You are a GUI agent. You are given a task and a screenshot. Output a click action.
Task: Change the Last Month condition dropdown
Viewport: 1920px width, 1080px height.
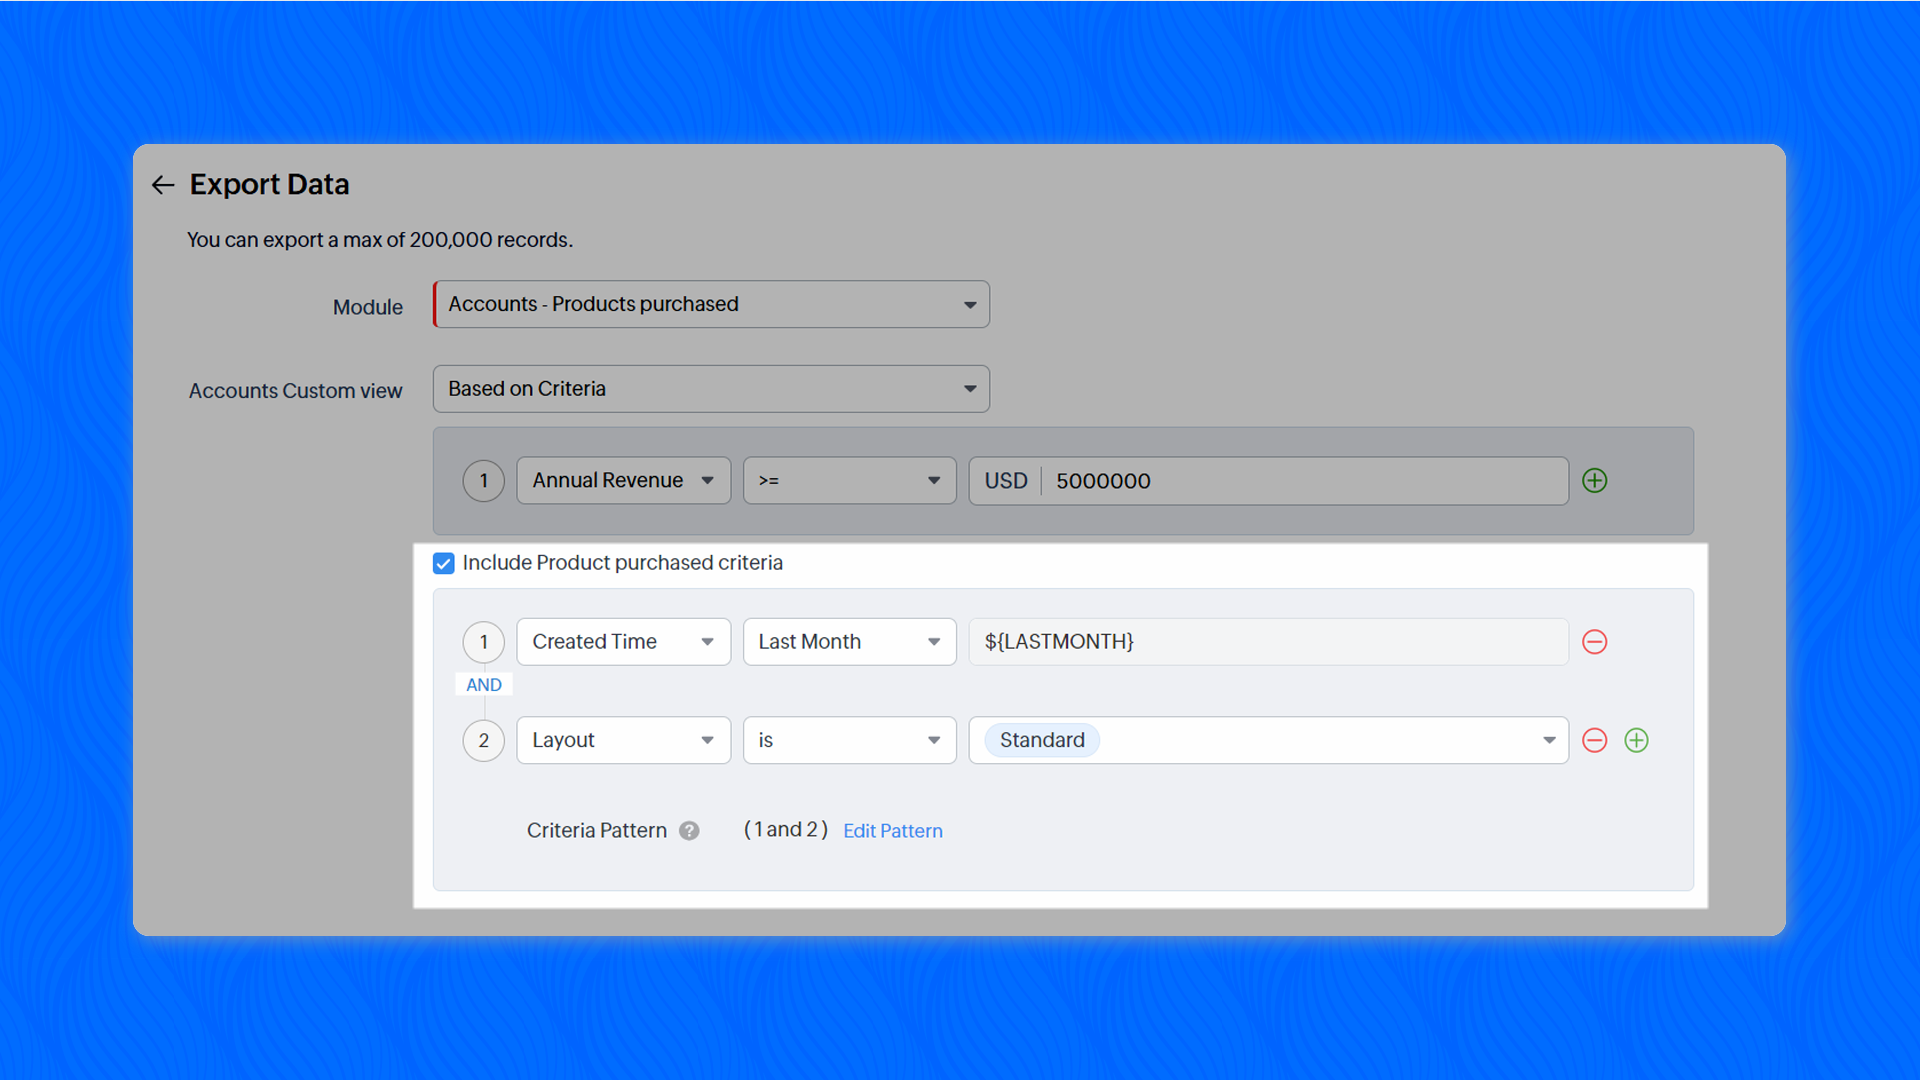pos(849,642)
